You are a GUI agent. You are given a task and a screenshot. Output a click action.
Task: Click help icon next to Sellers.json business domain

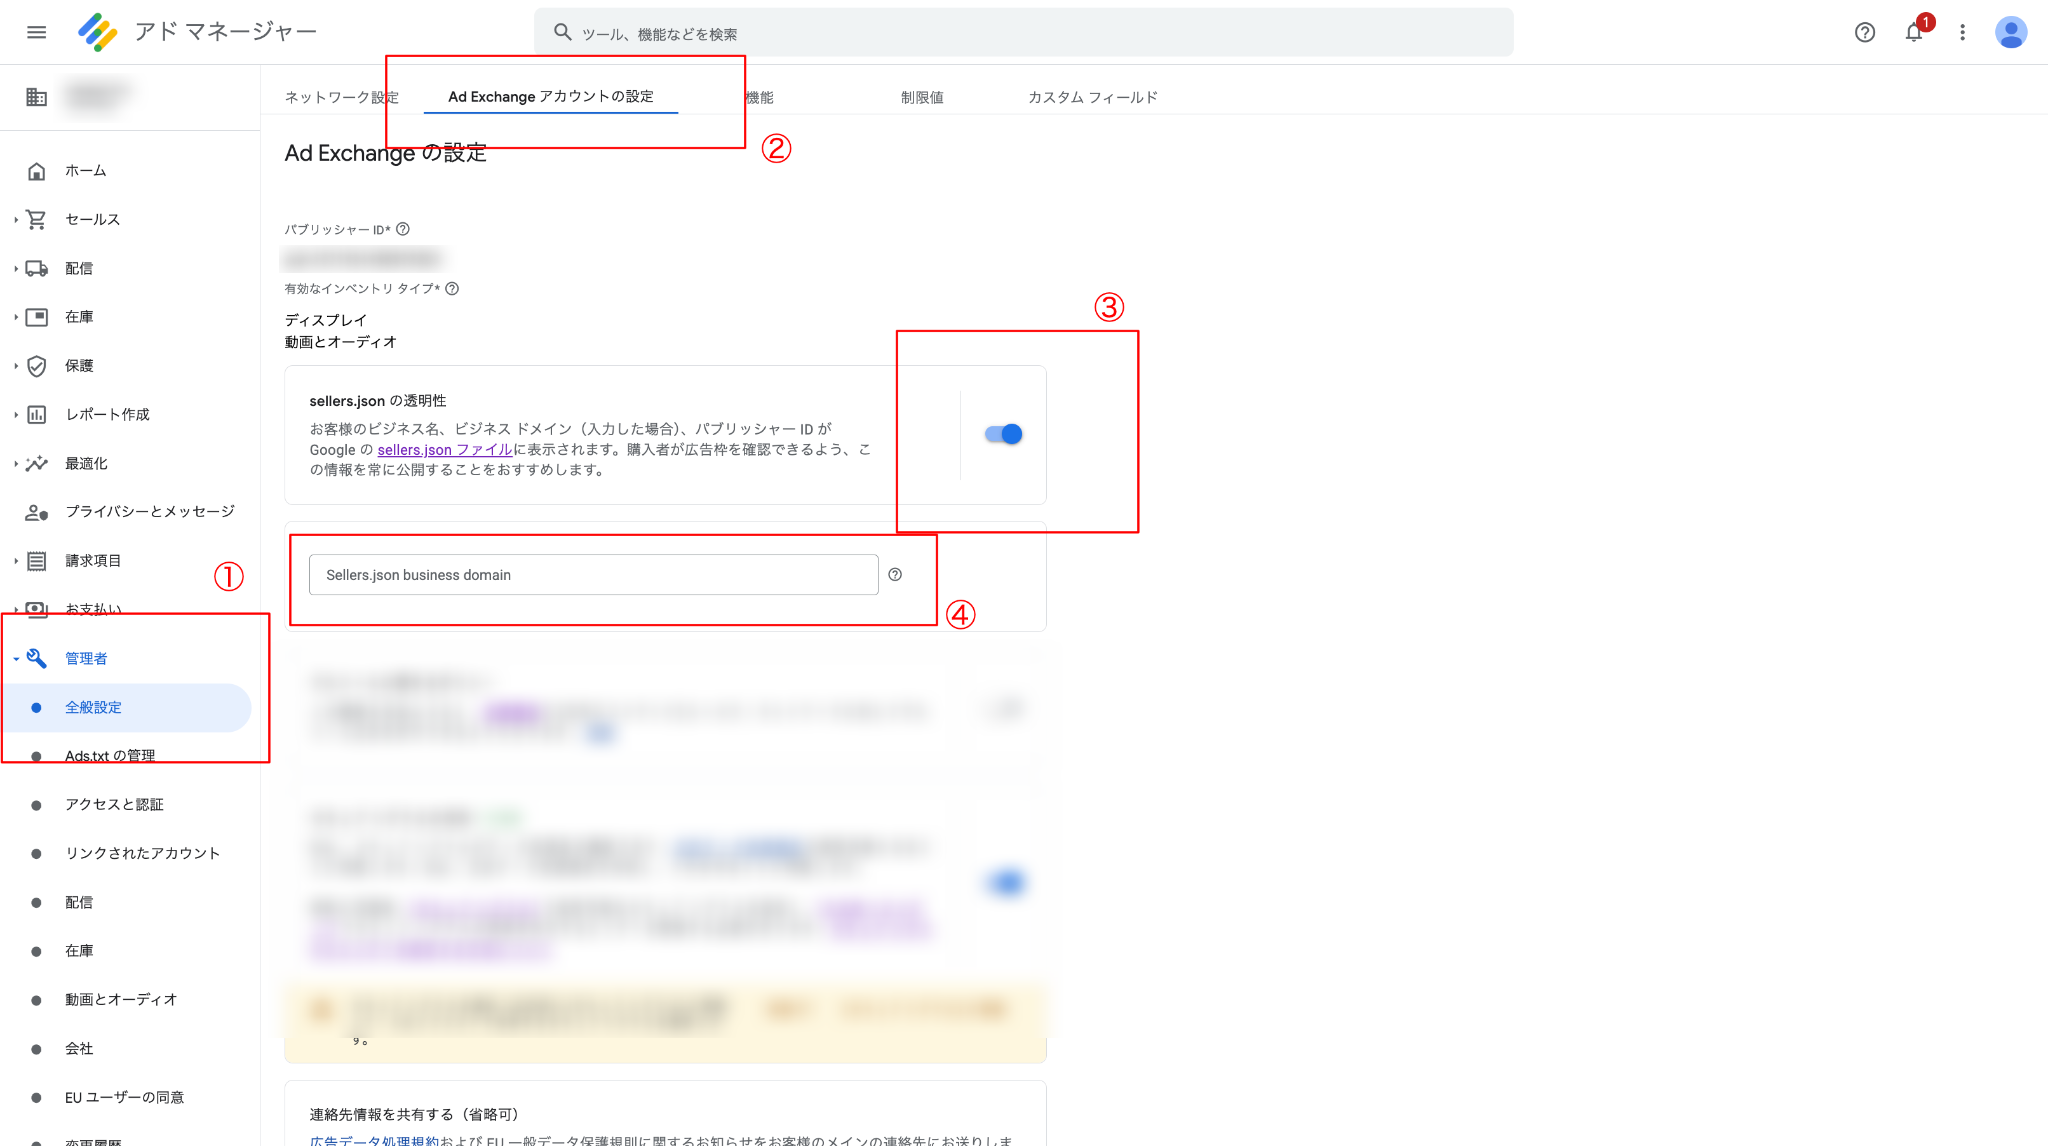(895, 575)
